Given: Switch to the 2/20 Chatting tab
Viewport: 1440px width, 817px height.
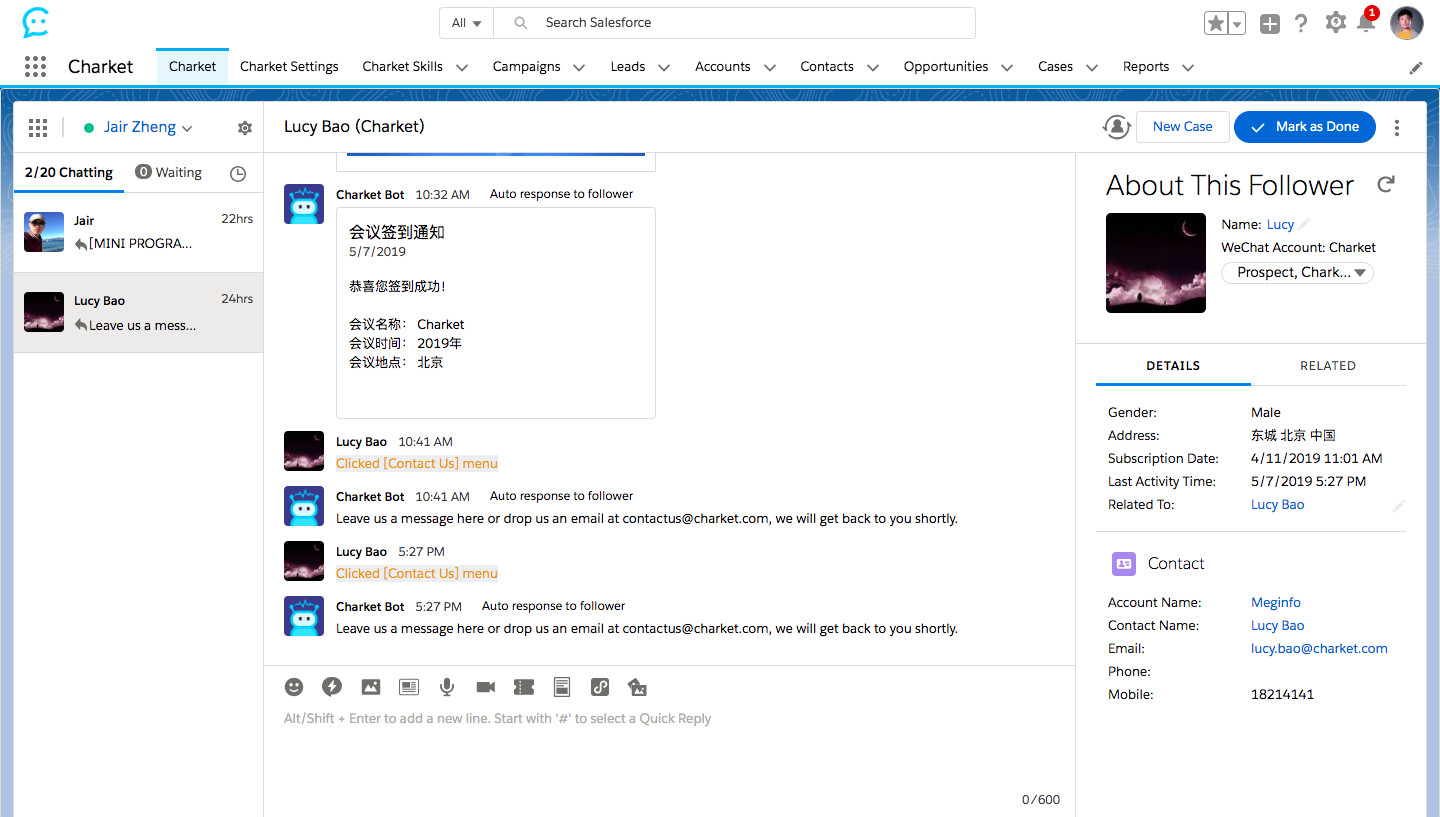Looking at the screenshot, I should (x=69, y=172).
